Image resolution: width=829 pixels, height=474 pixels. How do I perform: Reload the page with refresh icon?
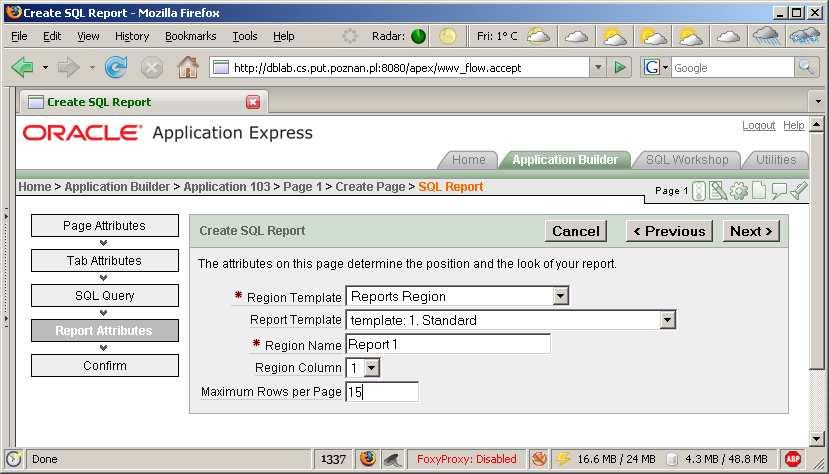(x=116, y=68)
